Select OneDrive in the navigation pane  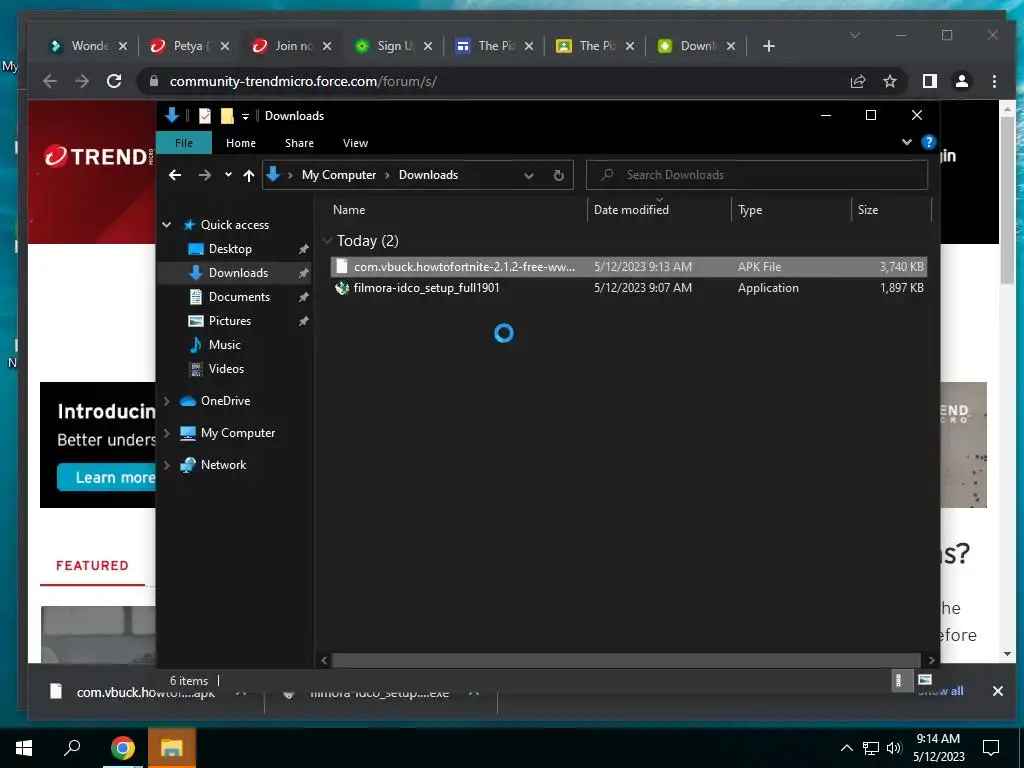(x=225, y=401)
